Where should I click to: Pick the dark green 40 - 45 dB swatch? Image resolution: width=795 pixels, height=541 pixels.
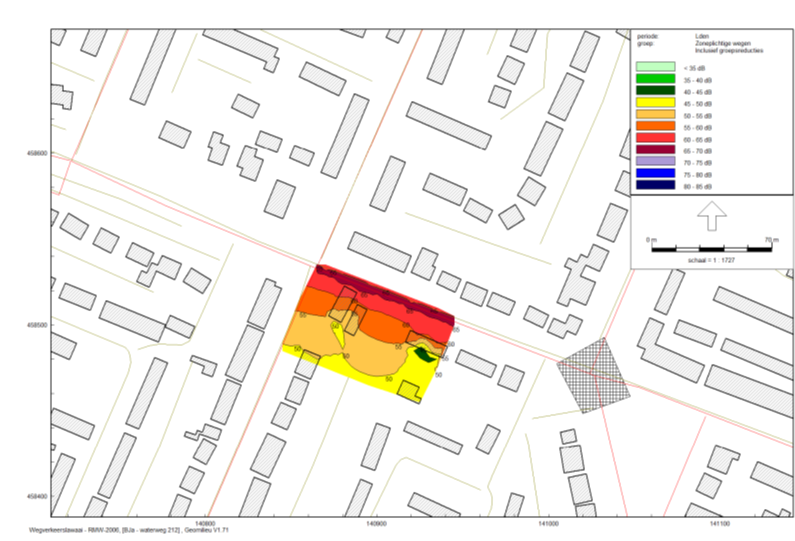[660, 93]
